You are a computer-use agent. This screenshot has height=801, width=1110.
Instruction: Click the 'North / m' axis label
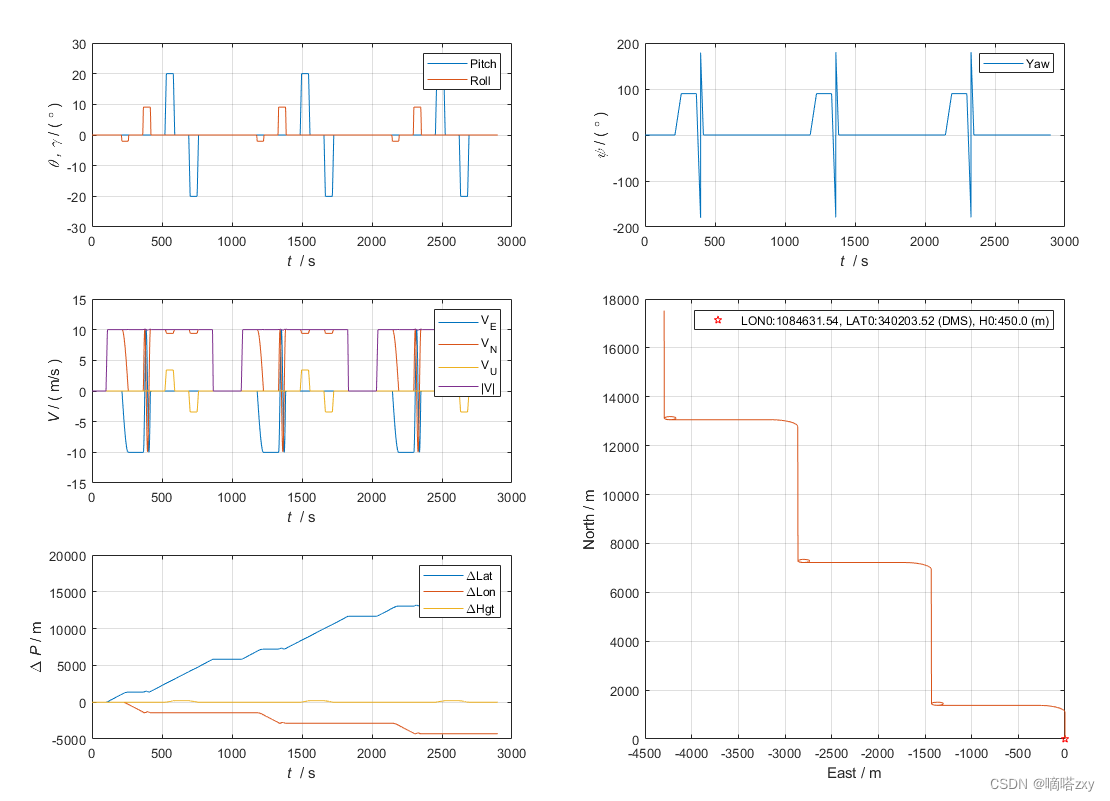pyautogui.click(x=589, y=519)
